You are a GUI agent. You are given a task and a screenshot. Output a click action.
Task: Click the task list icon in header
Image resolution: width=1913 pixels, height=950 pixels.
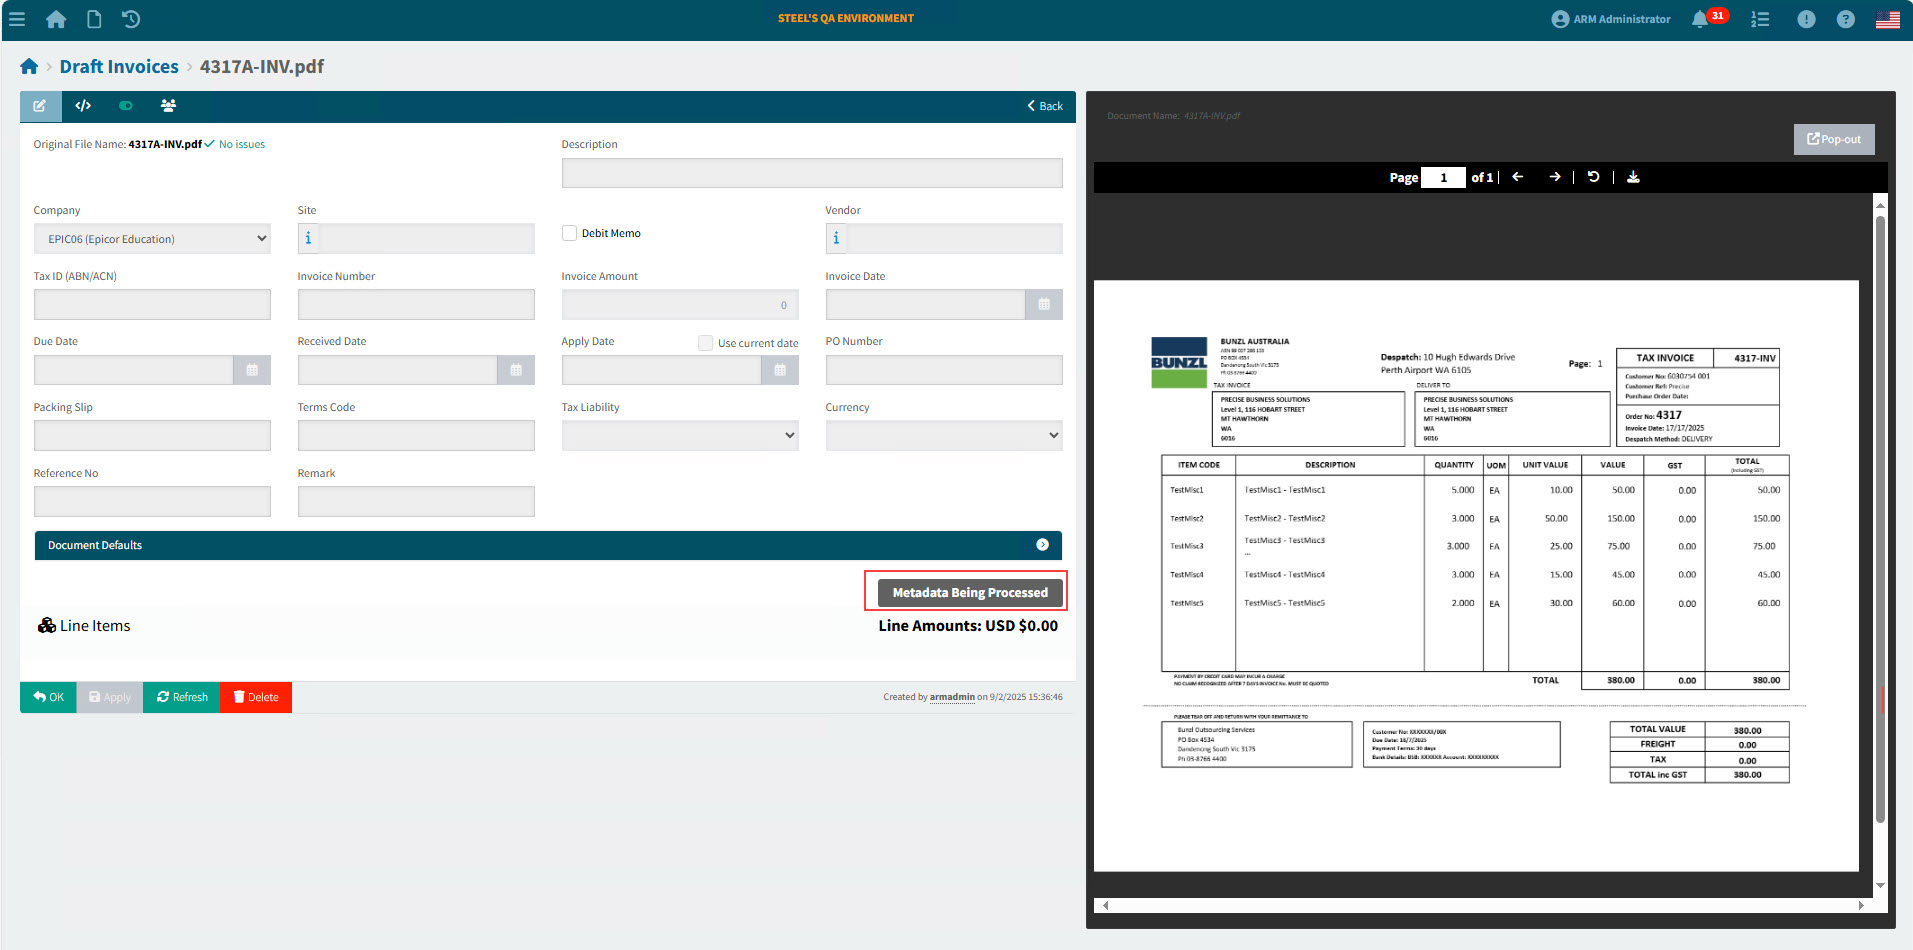pos(1760,19)
